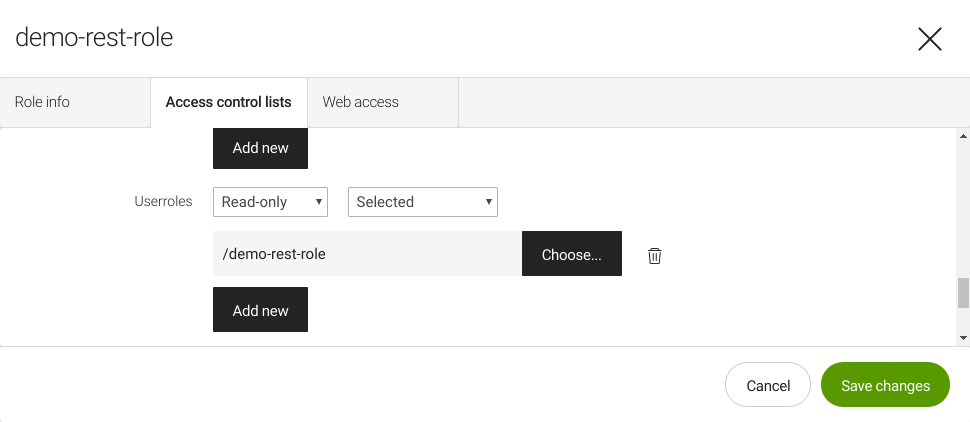Click the Userroles label

pyautogui.click(x=163, y=202)
